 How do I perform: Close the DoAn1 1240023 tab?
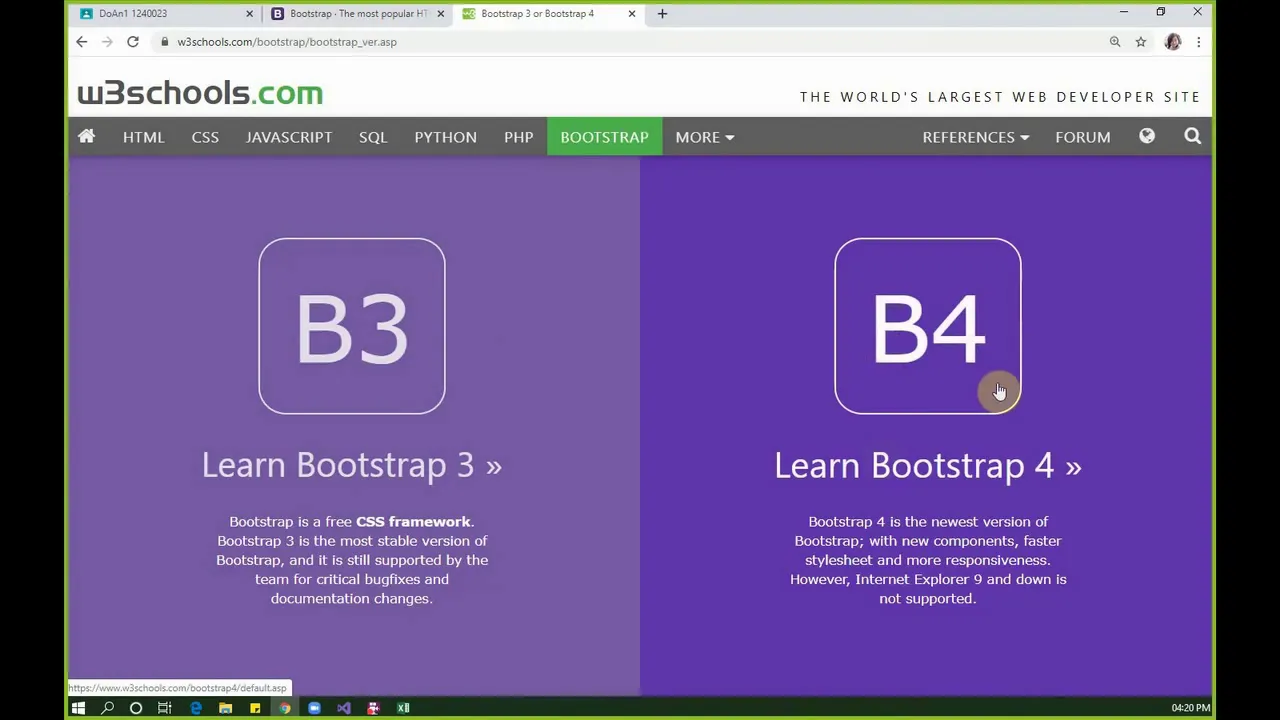pos(249,14)
